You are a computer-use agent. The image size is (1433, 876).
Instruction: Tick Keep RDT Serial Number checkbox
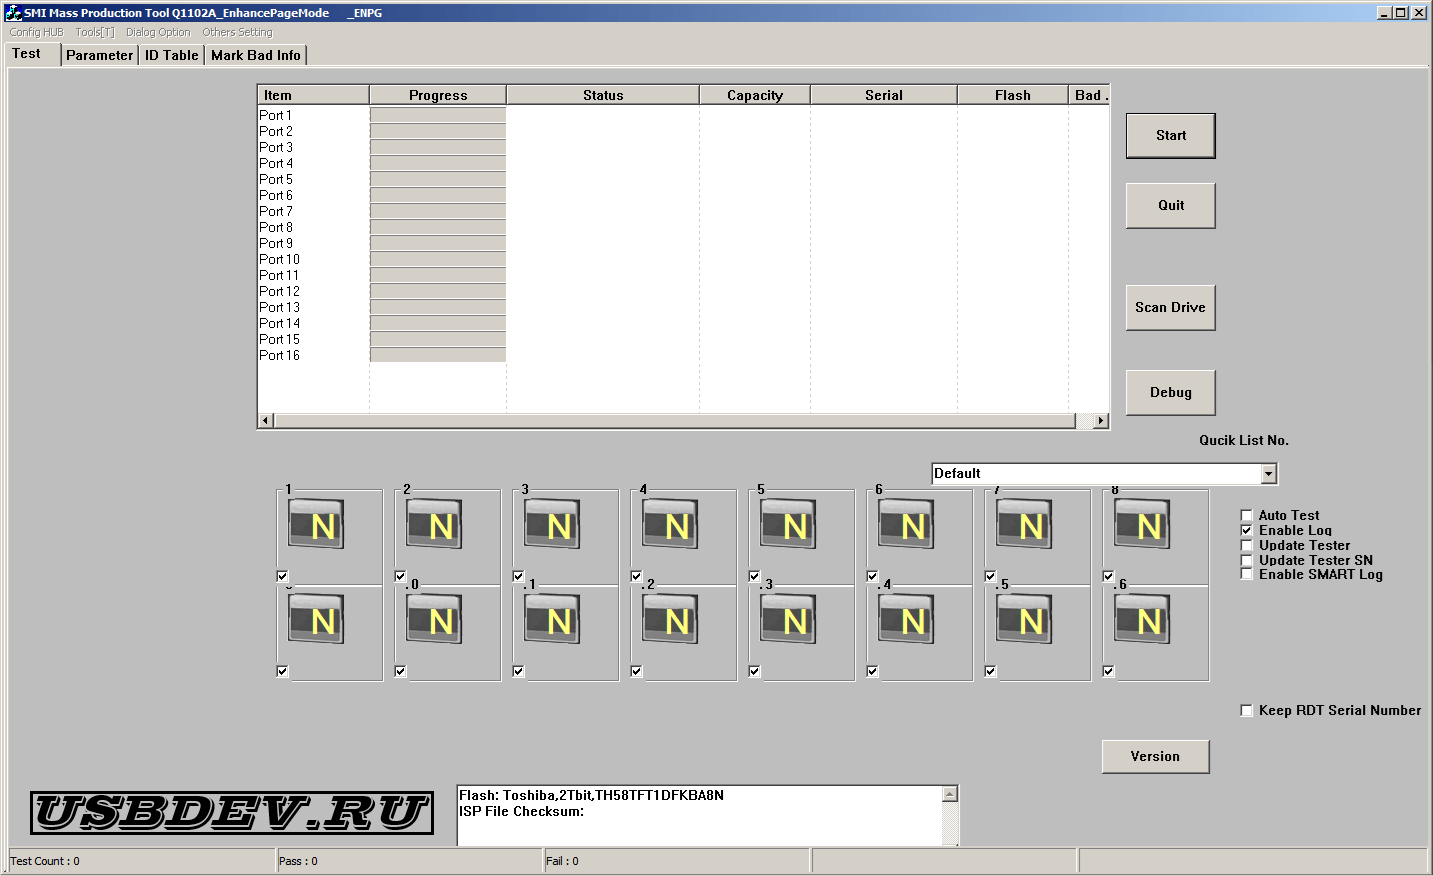click(x=1247, y=710)
